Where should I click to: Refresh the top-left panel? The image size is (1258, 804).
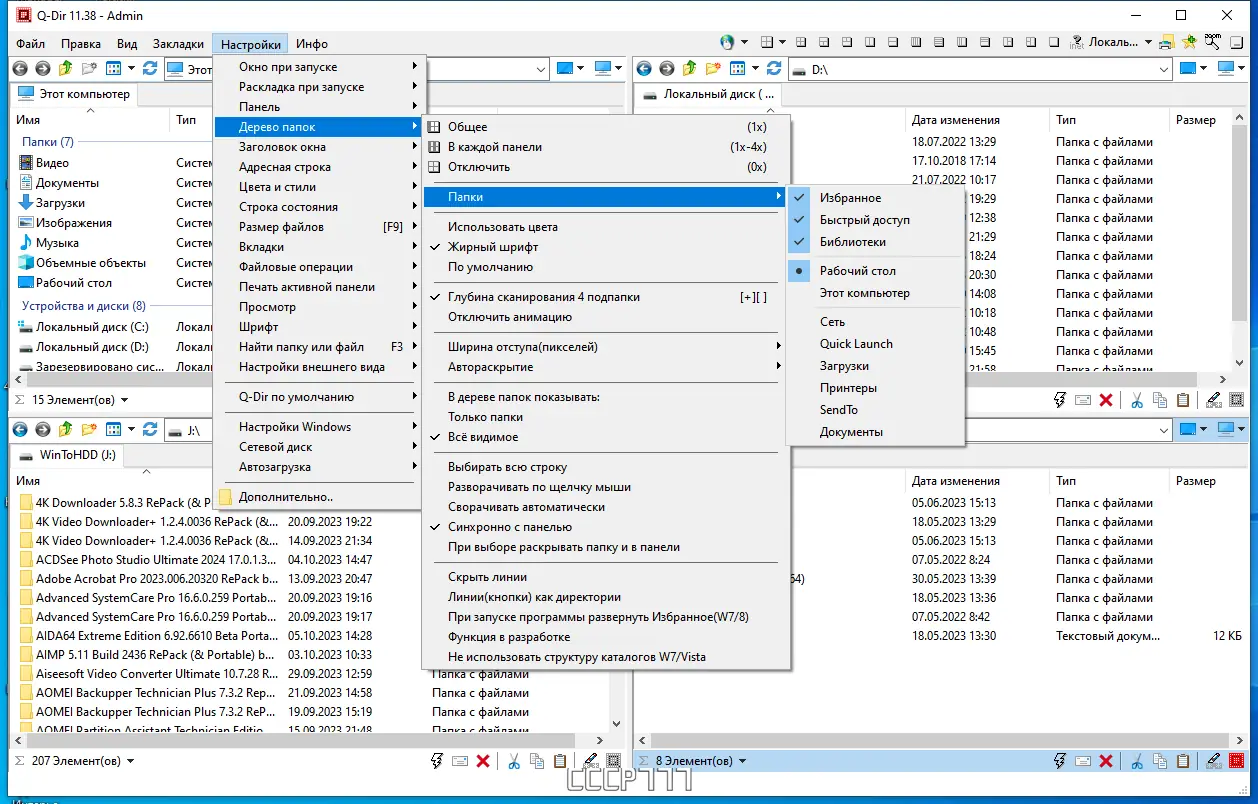150,69
